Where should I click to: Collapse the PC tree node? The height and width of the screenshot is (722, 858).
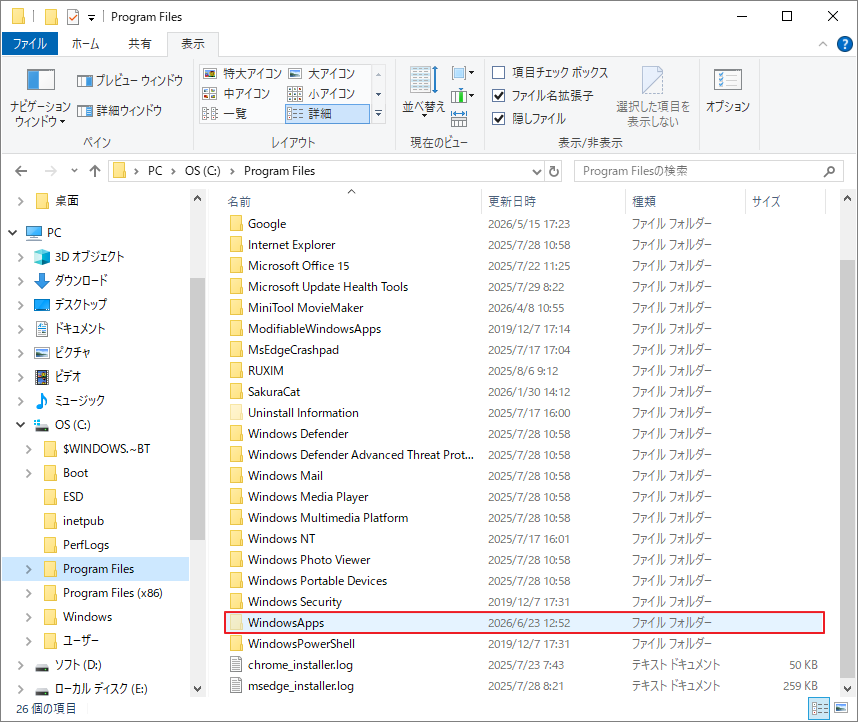pos(13,233)
